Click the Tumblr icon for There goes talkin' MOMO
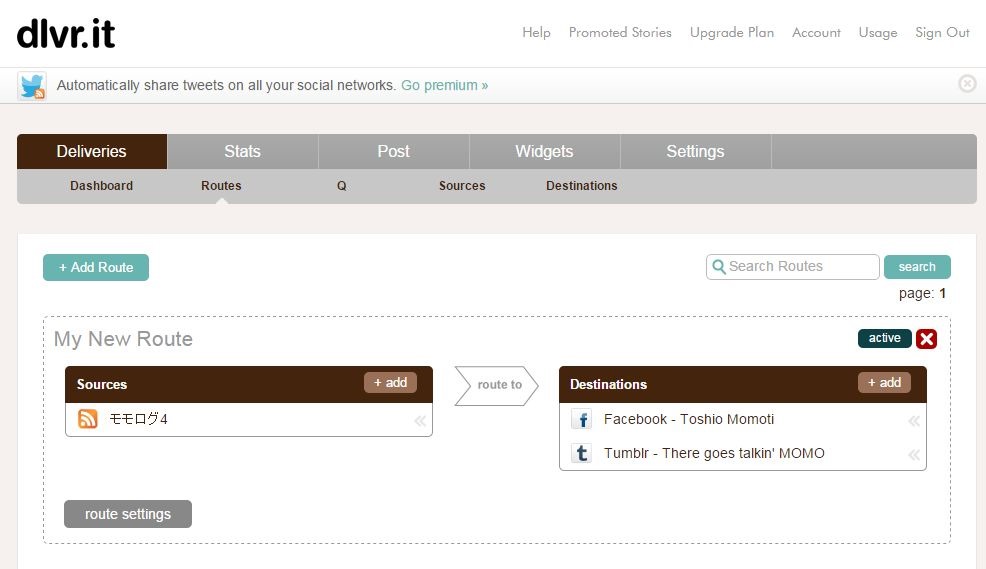 pyautogui.click(x=582, y=453)
